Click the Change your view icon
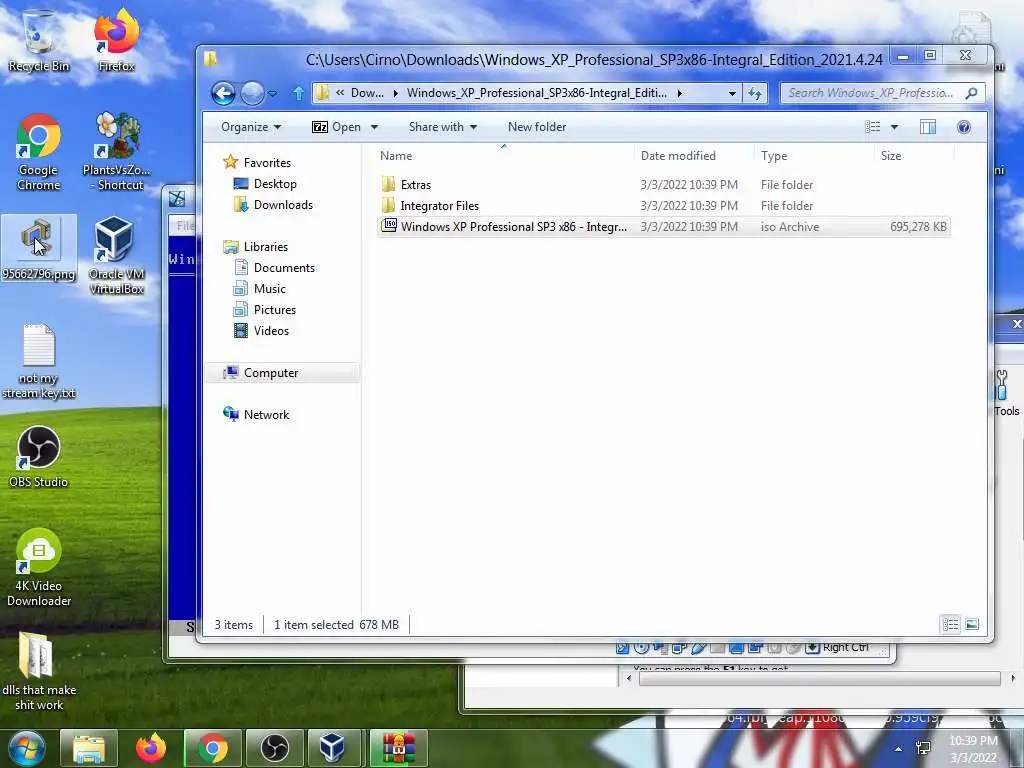Viewport: 1024px width, 768px height. pos(872,127)
